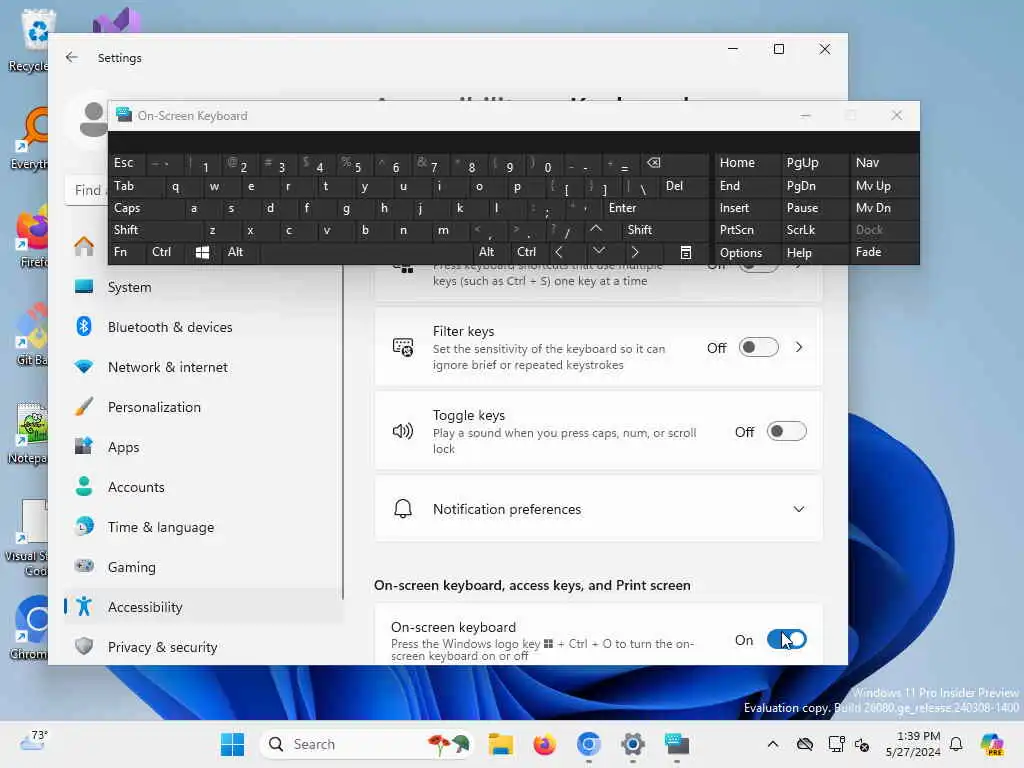
Task: Turn on the Toggle keys switch
Action: pyautogui.click(x=786, y=432)
